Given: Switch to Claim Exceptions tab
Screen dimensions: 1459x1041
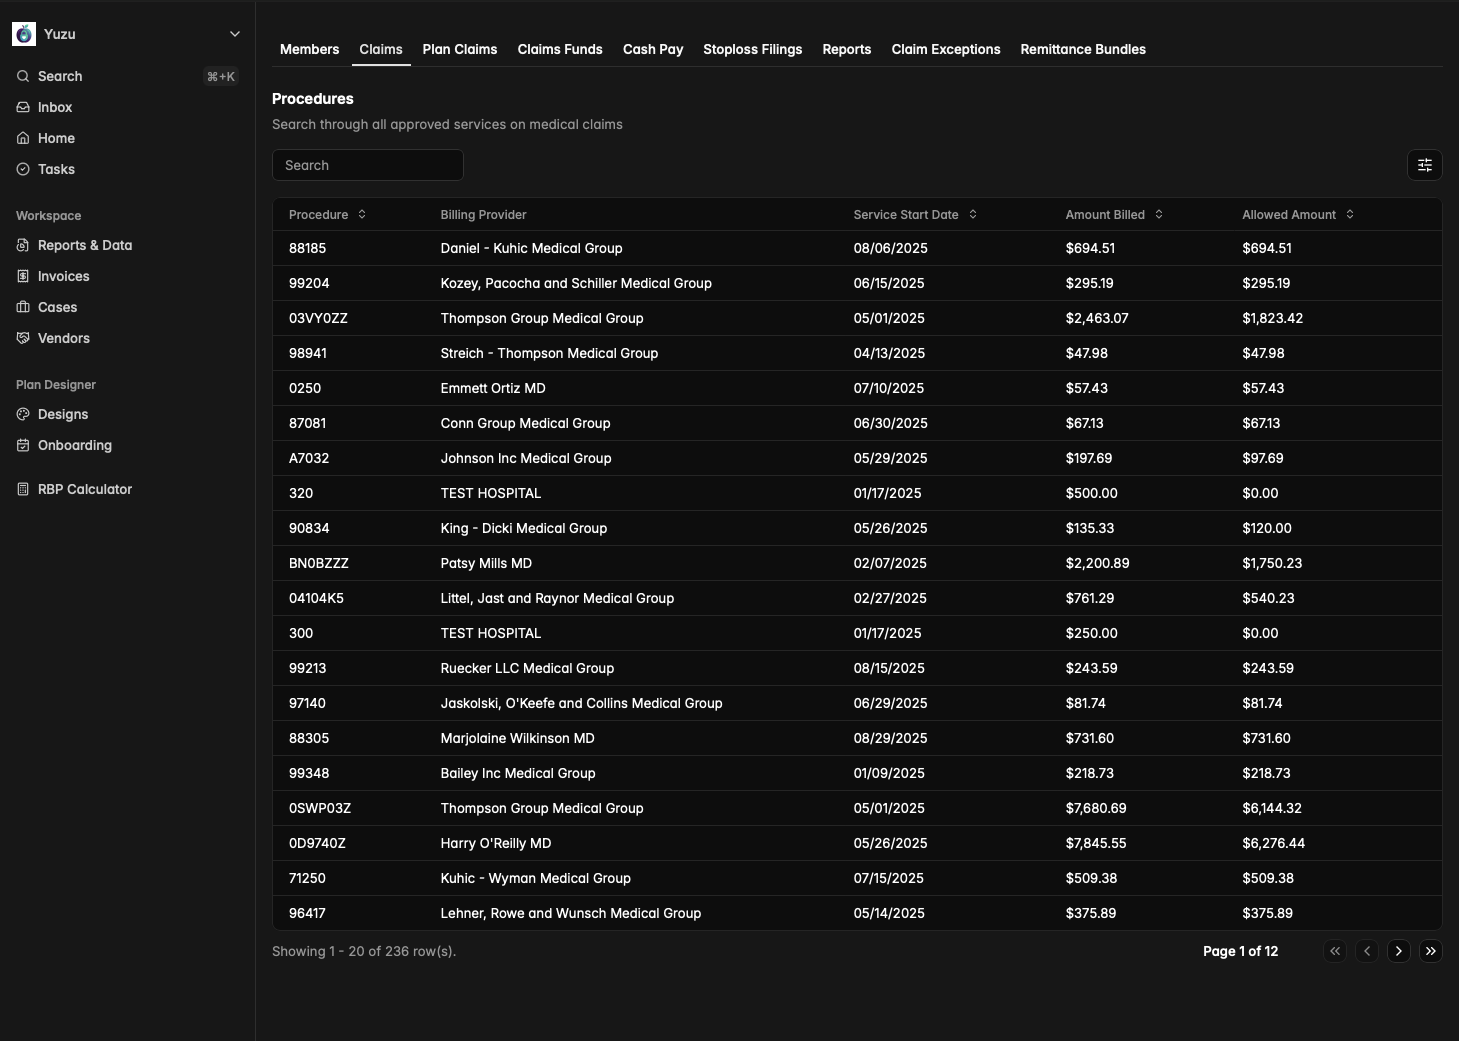Looking at the screenshot, I should (946, 49).
